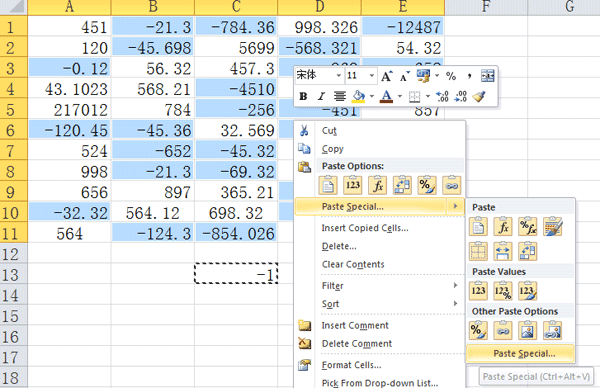Select Paste icon in Paste submenu
This screenshot has width=600, height=388.
click(478, 227)
